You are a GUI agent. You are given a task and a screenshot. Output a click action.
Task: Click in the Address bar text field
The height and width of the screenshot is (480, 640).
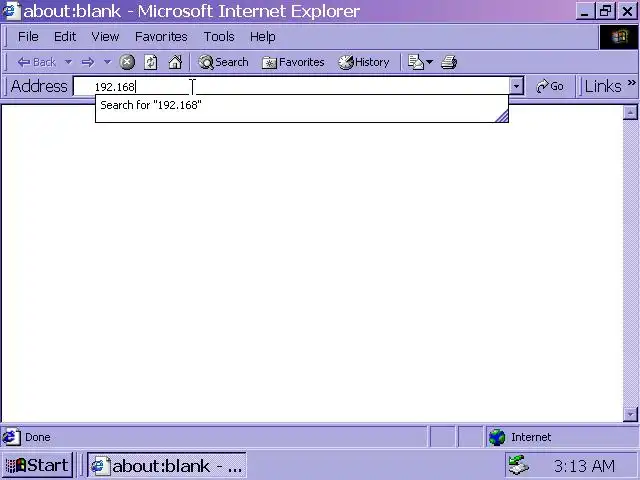[x=291, y=87]
